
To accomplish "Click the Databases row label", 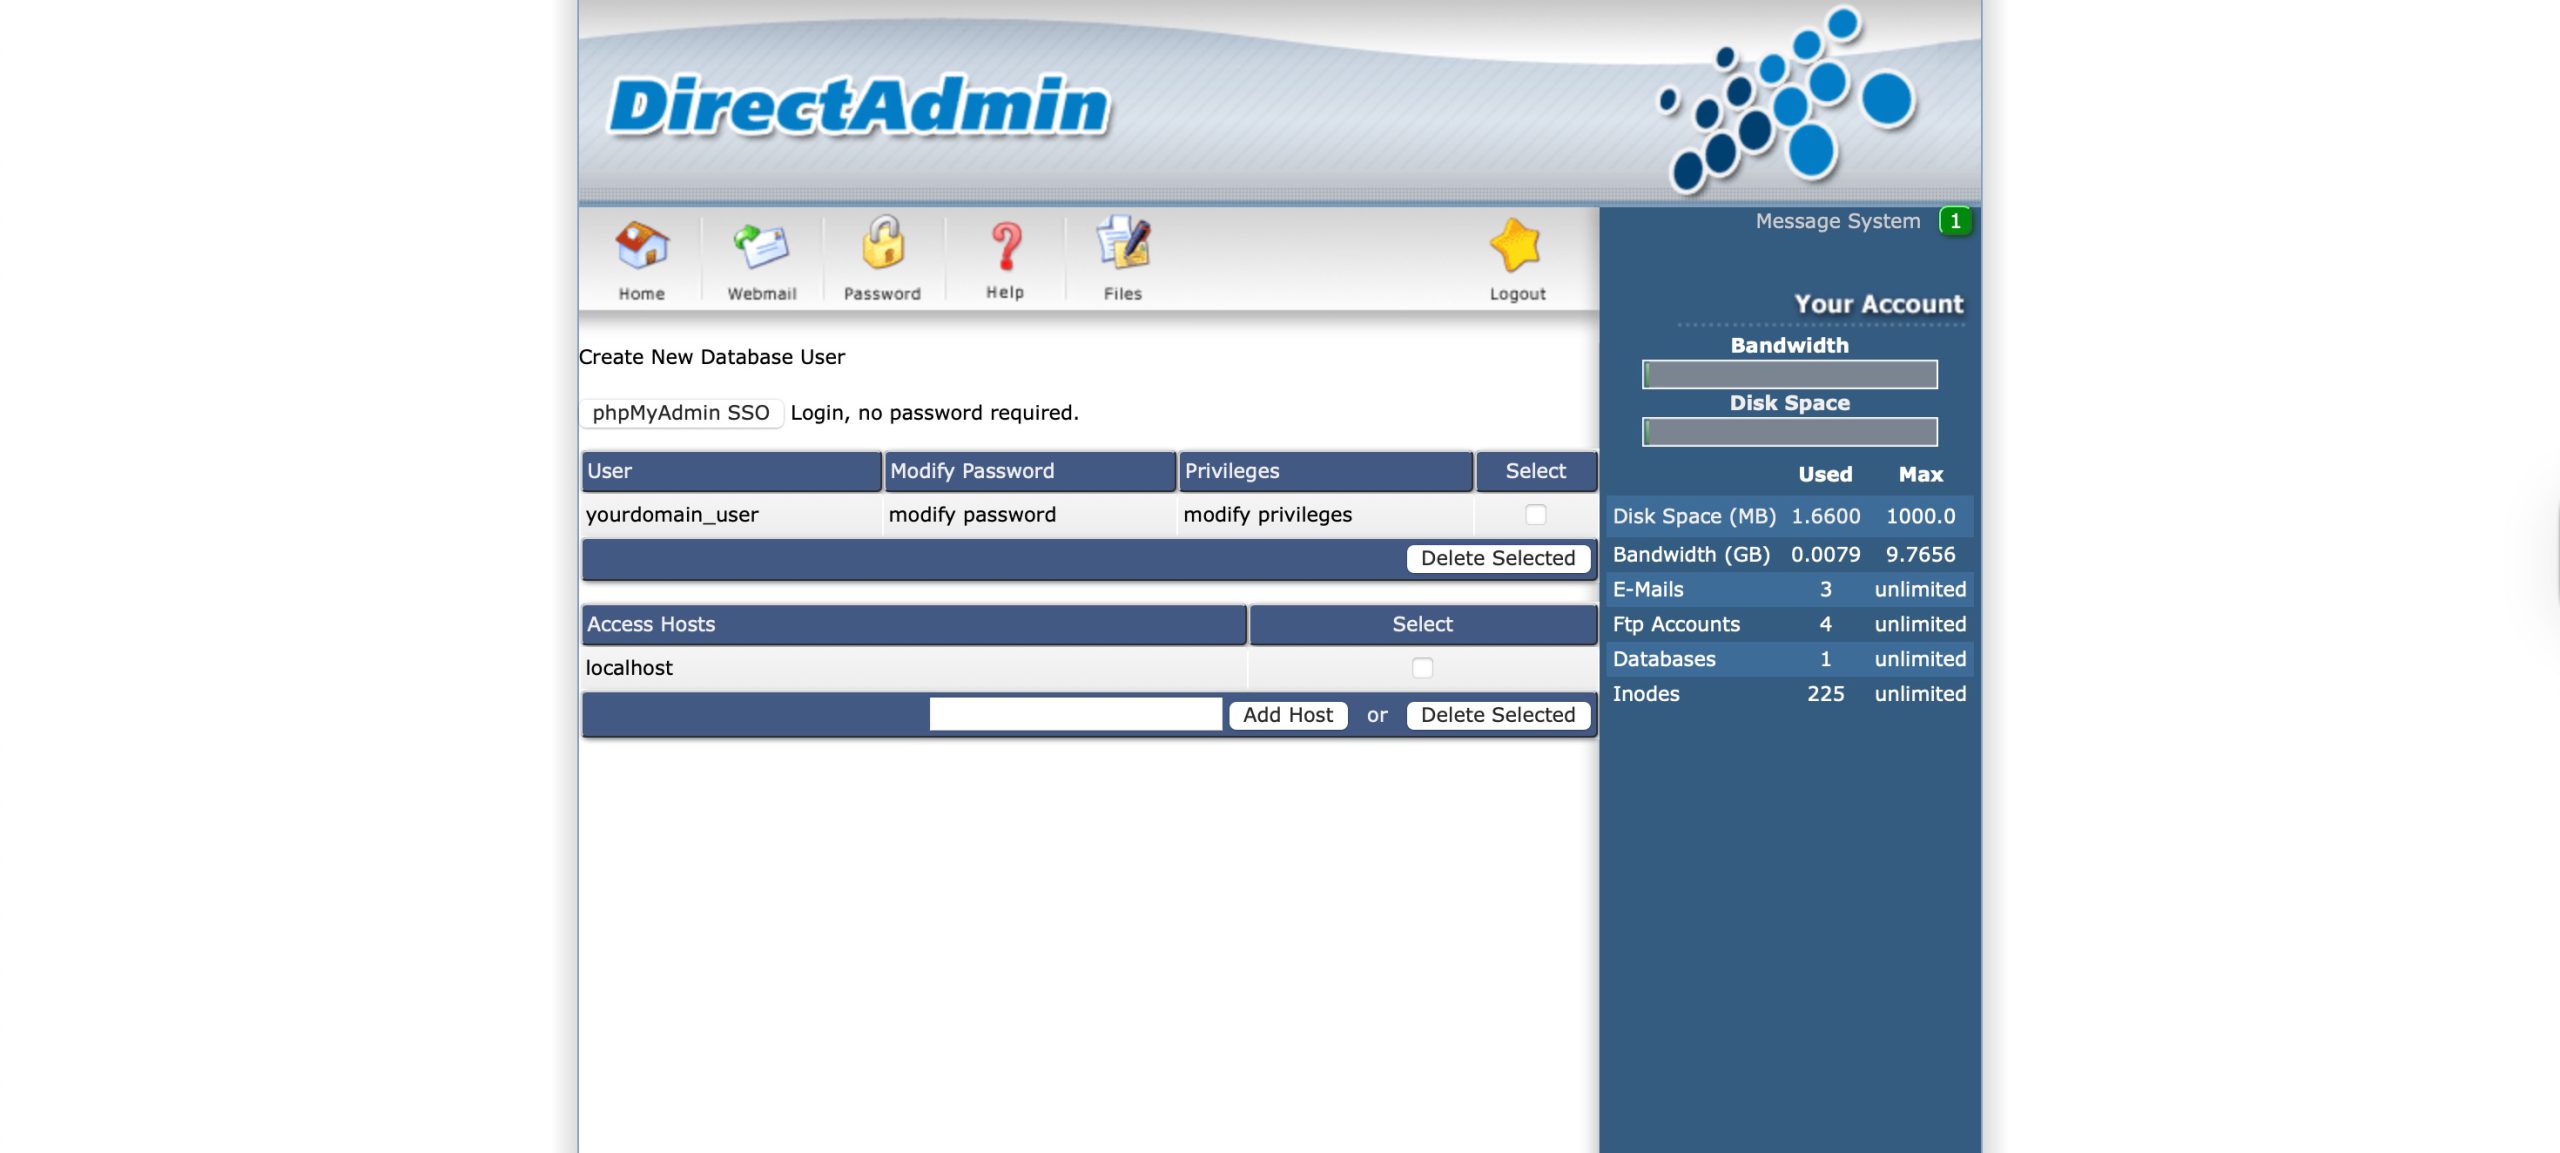I will [1664, 659].
